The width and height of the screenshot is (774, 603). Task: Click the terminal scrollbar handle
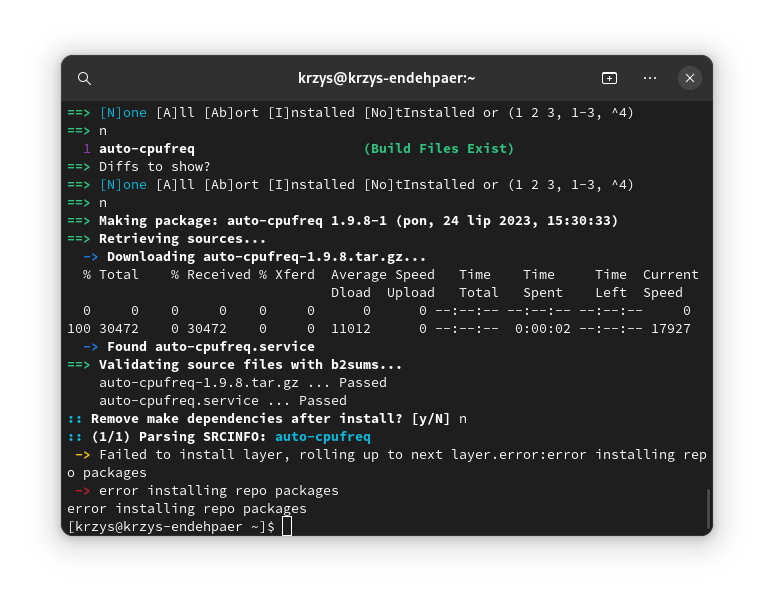click(x=708, y=509)
